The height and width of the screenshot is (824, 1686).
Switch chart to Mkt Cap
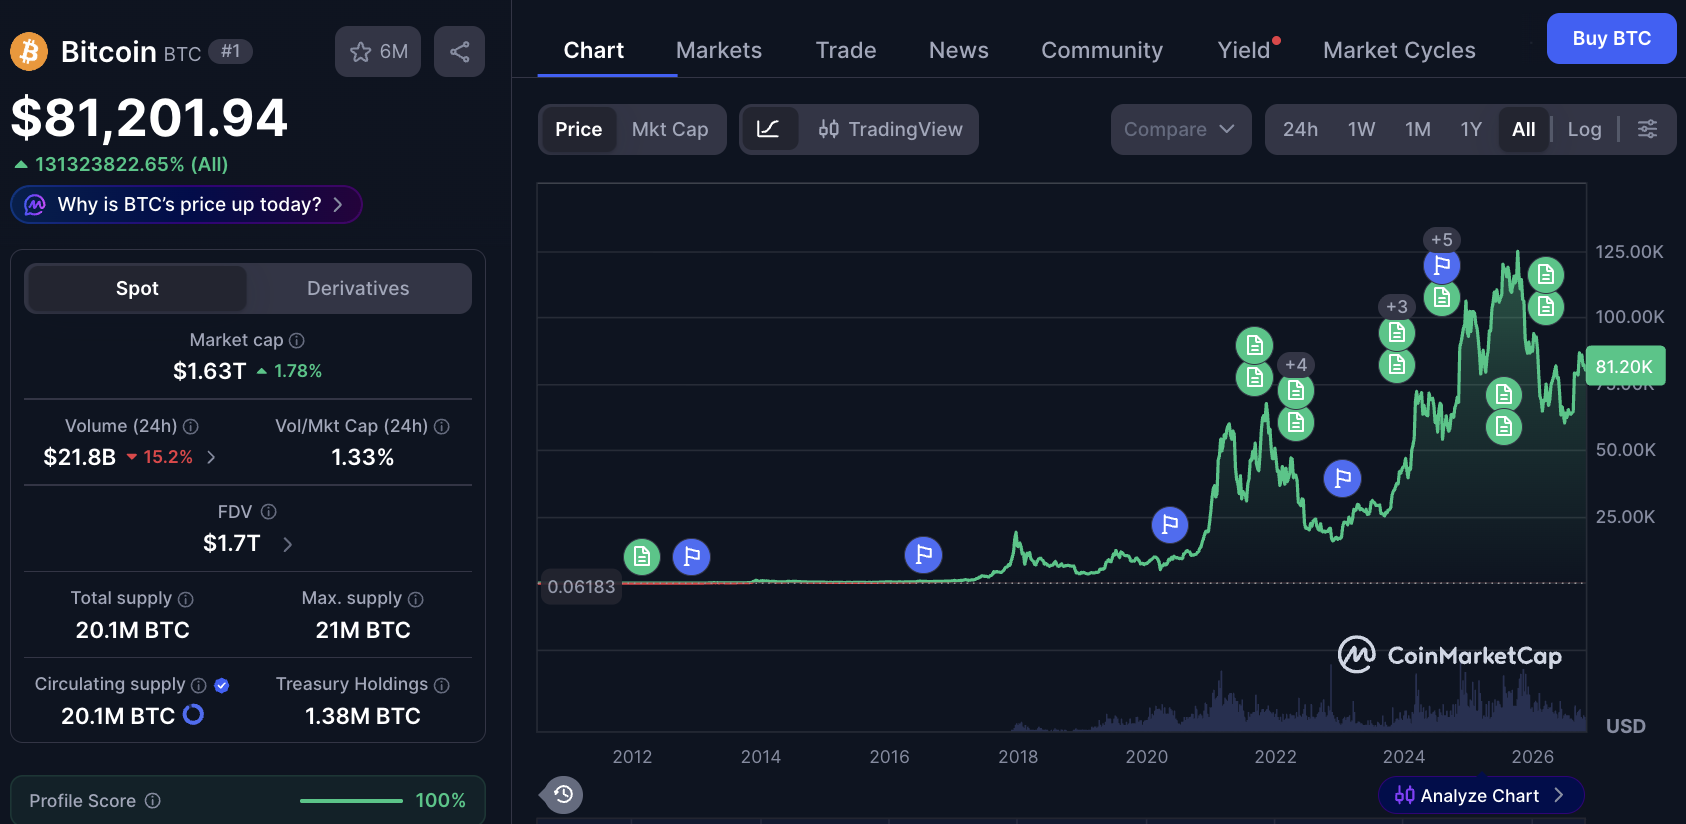pos(670,129)
